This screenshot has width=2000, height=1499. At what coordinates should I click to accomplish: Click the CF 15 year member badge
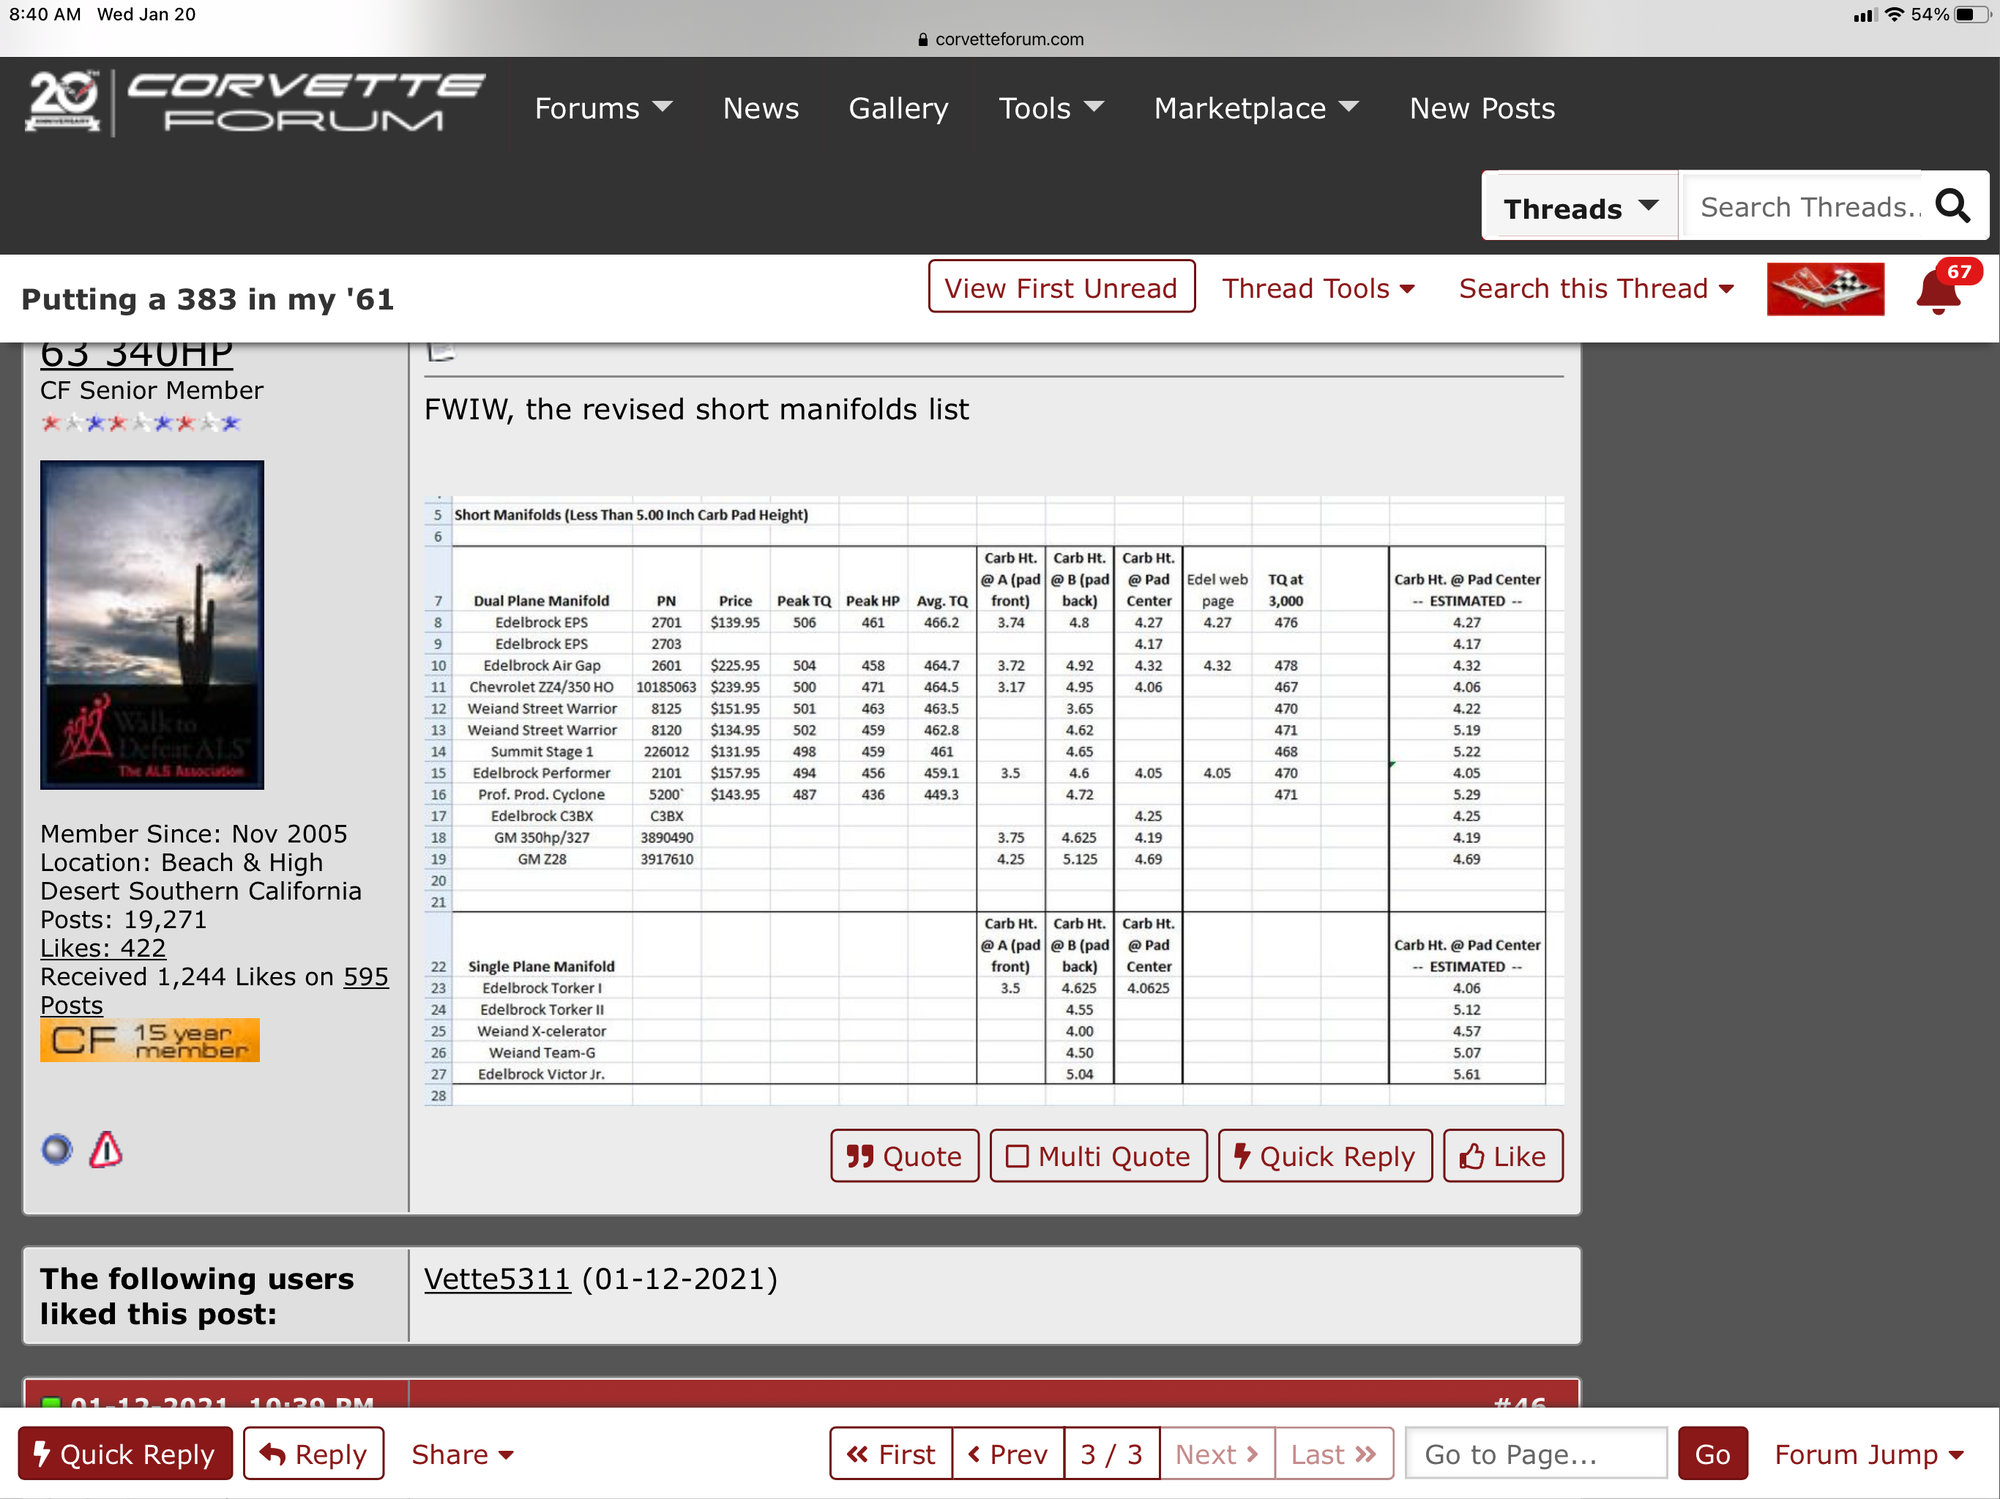[149, 1039]
